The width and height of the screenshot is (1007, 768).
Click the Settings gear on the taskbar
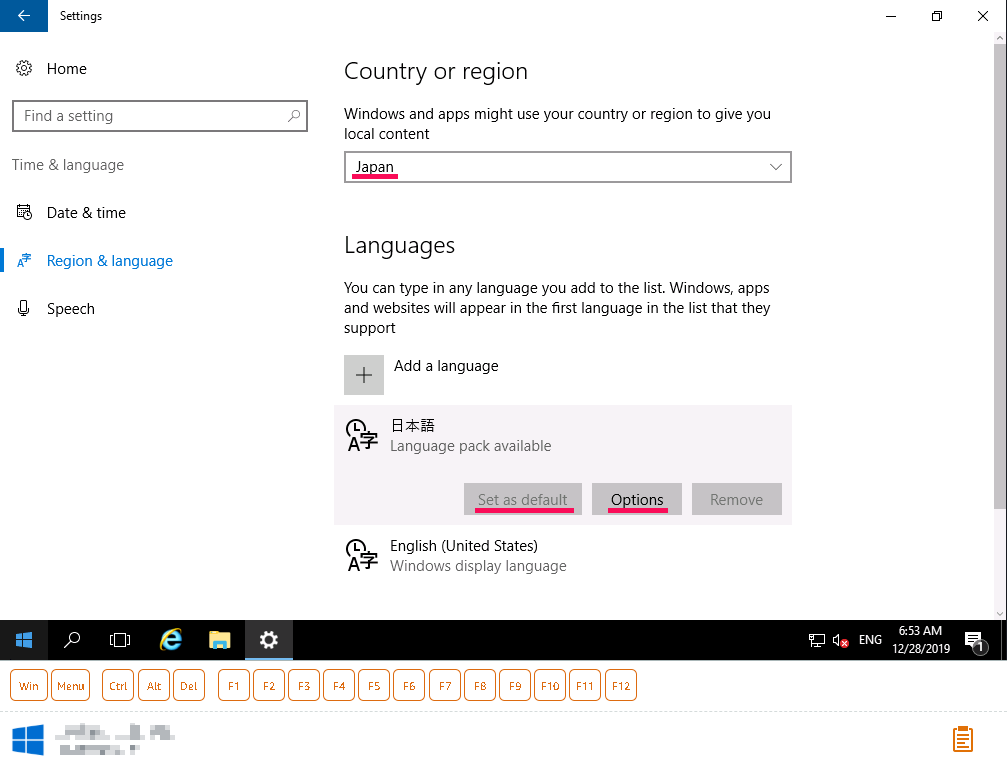pyautogui.click(x=268, y=640)
